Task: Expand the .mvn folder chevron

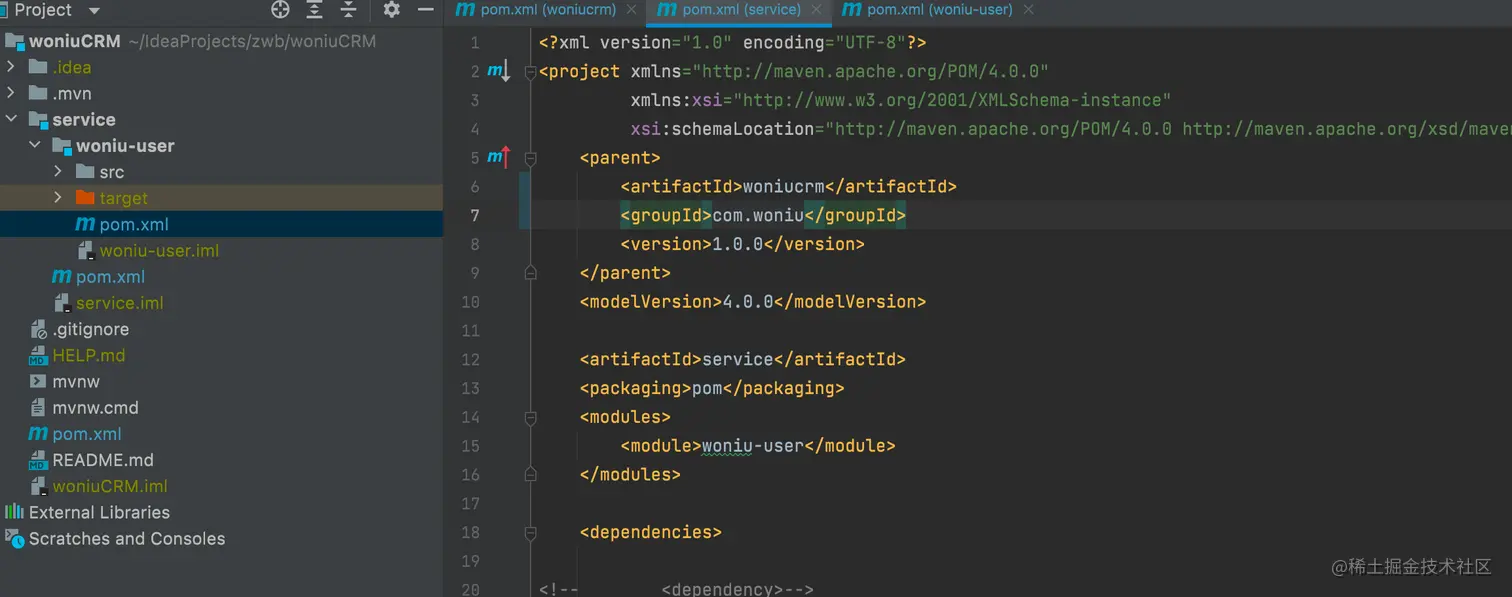Action: (11, 93)
